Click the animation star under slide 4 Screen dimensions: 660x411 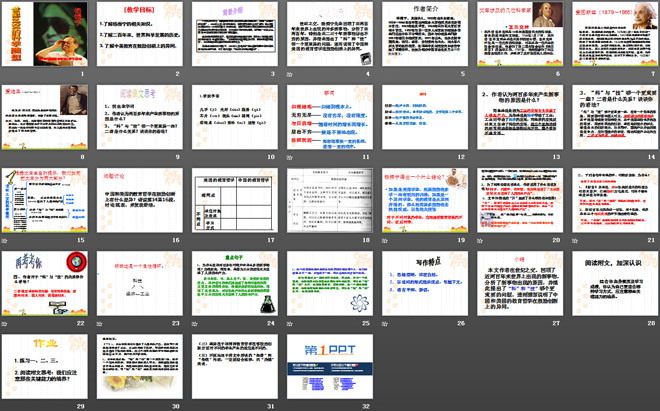pos(290,74)
